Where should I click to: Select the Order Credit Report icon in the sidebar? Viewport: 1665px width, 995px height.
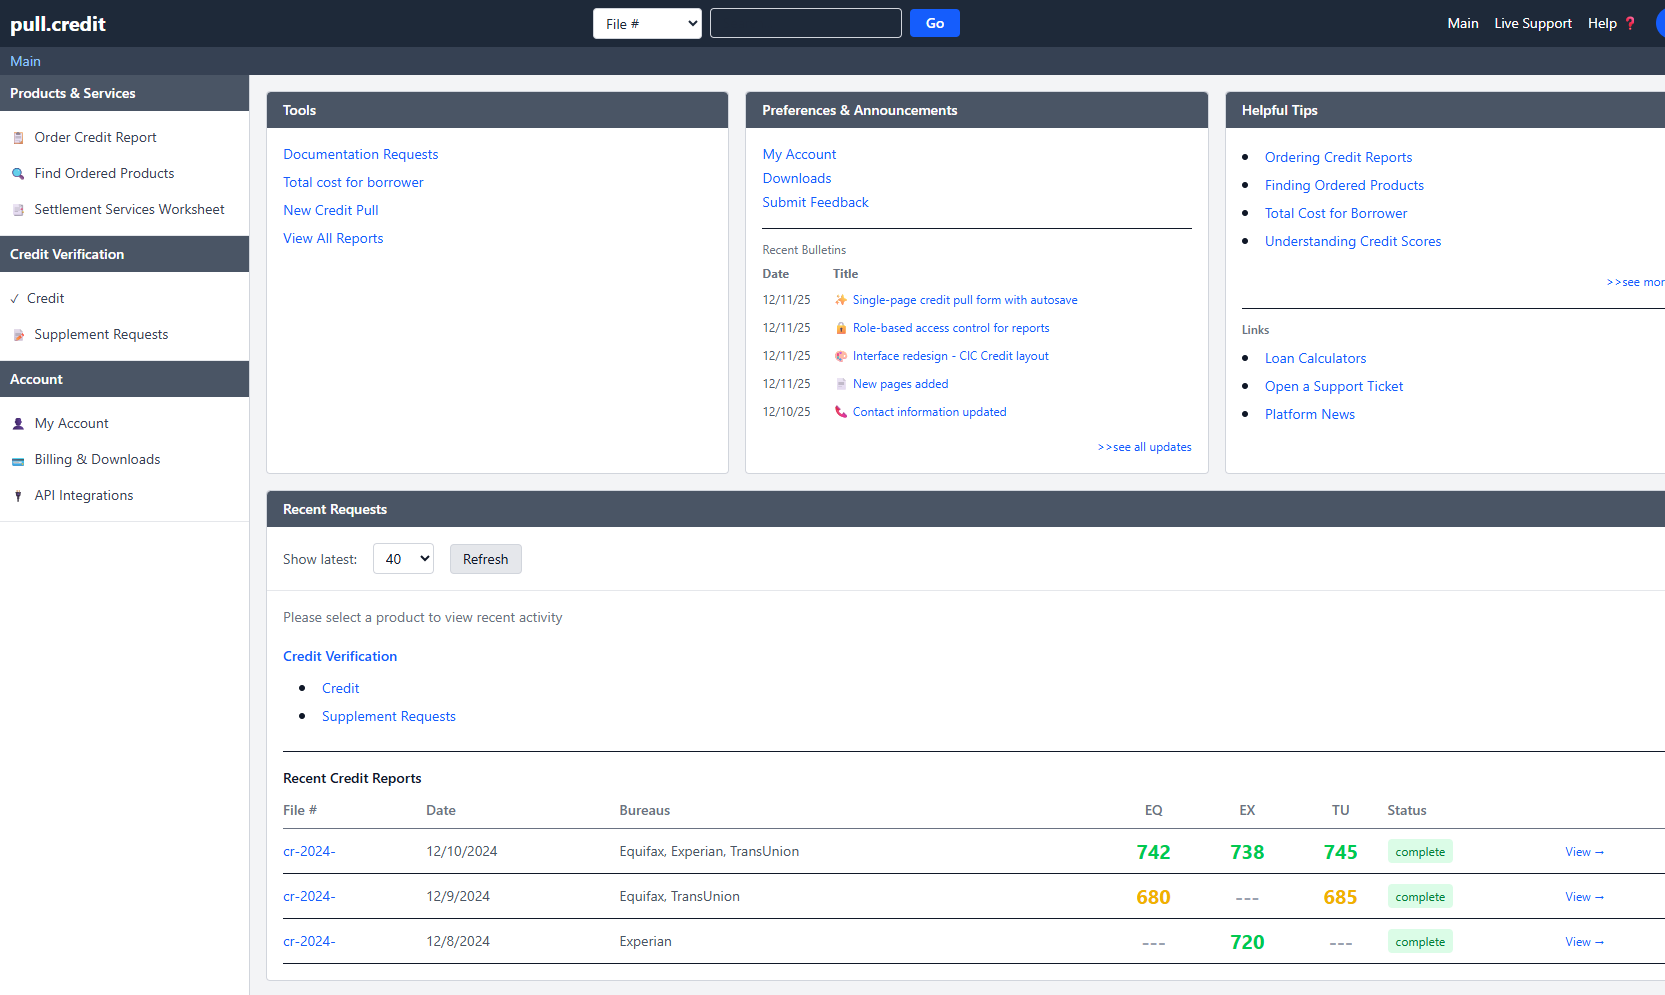point(18,137)
